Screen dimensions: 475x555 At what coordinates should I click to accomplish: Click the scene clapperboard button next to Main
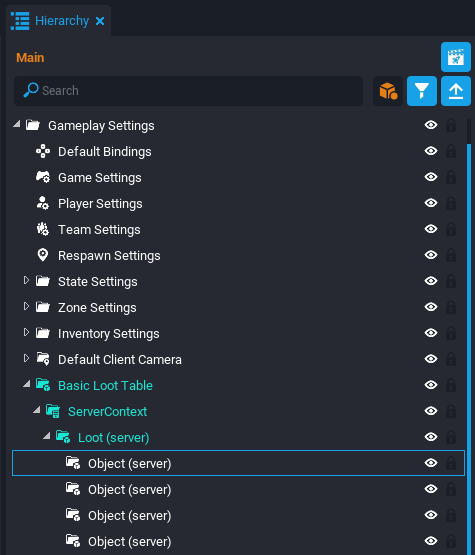[x=456, y=57]
